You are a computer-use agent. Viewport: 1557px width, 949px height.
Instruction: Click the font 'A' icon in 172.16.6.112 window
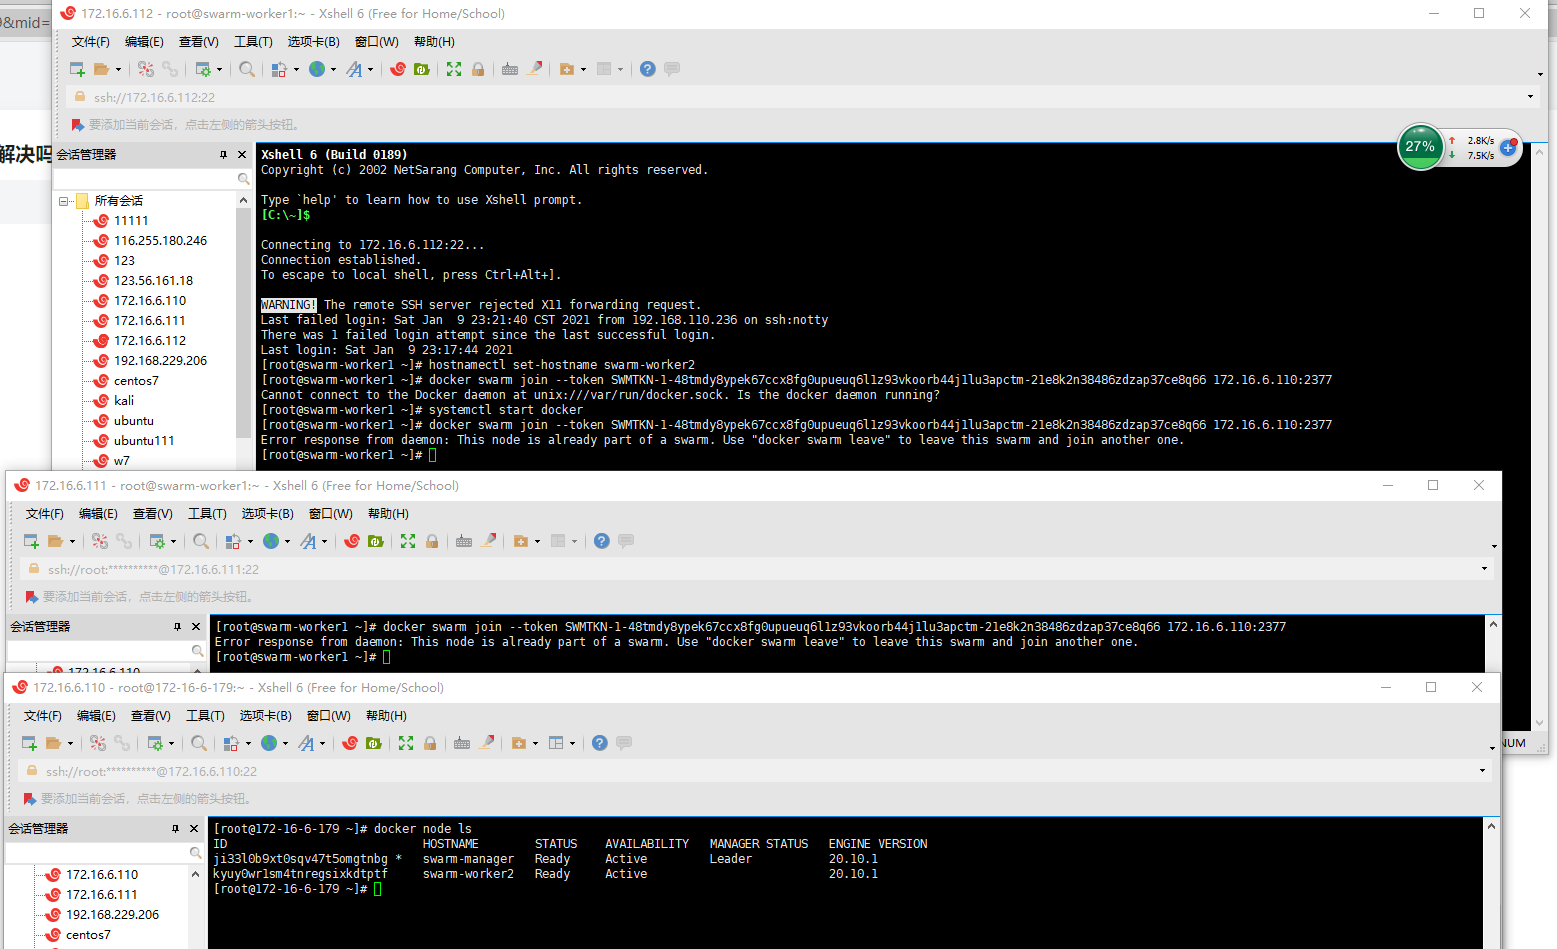[354, 69]
